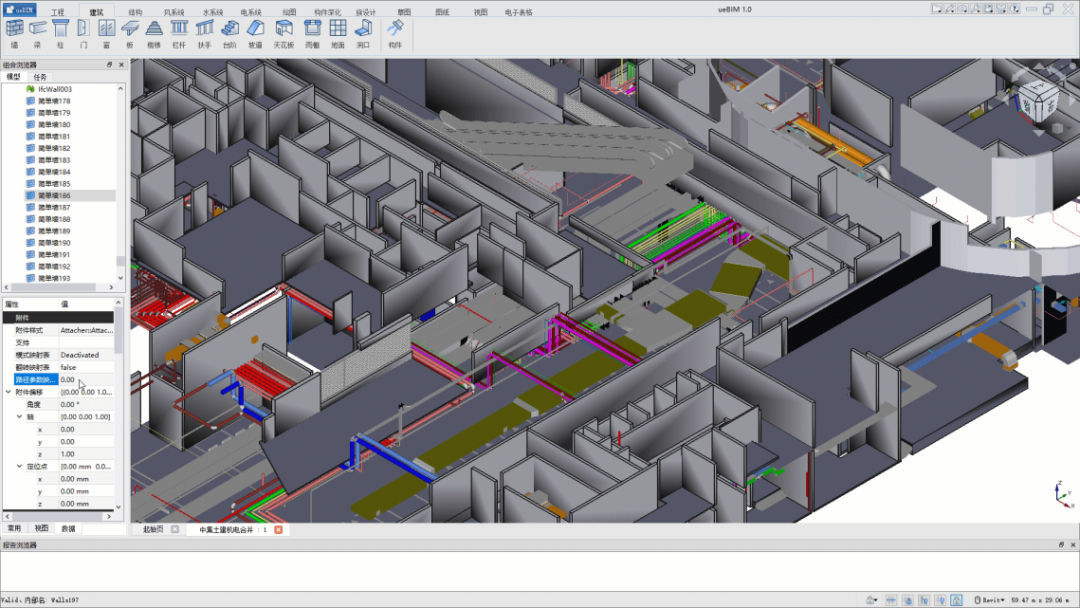This screenshot has width=1080, height=608.
Task: Collapse the 轴 property group
Action: click(19, 416)
